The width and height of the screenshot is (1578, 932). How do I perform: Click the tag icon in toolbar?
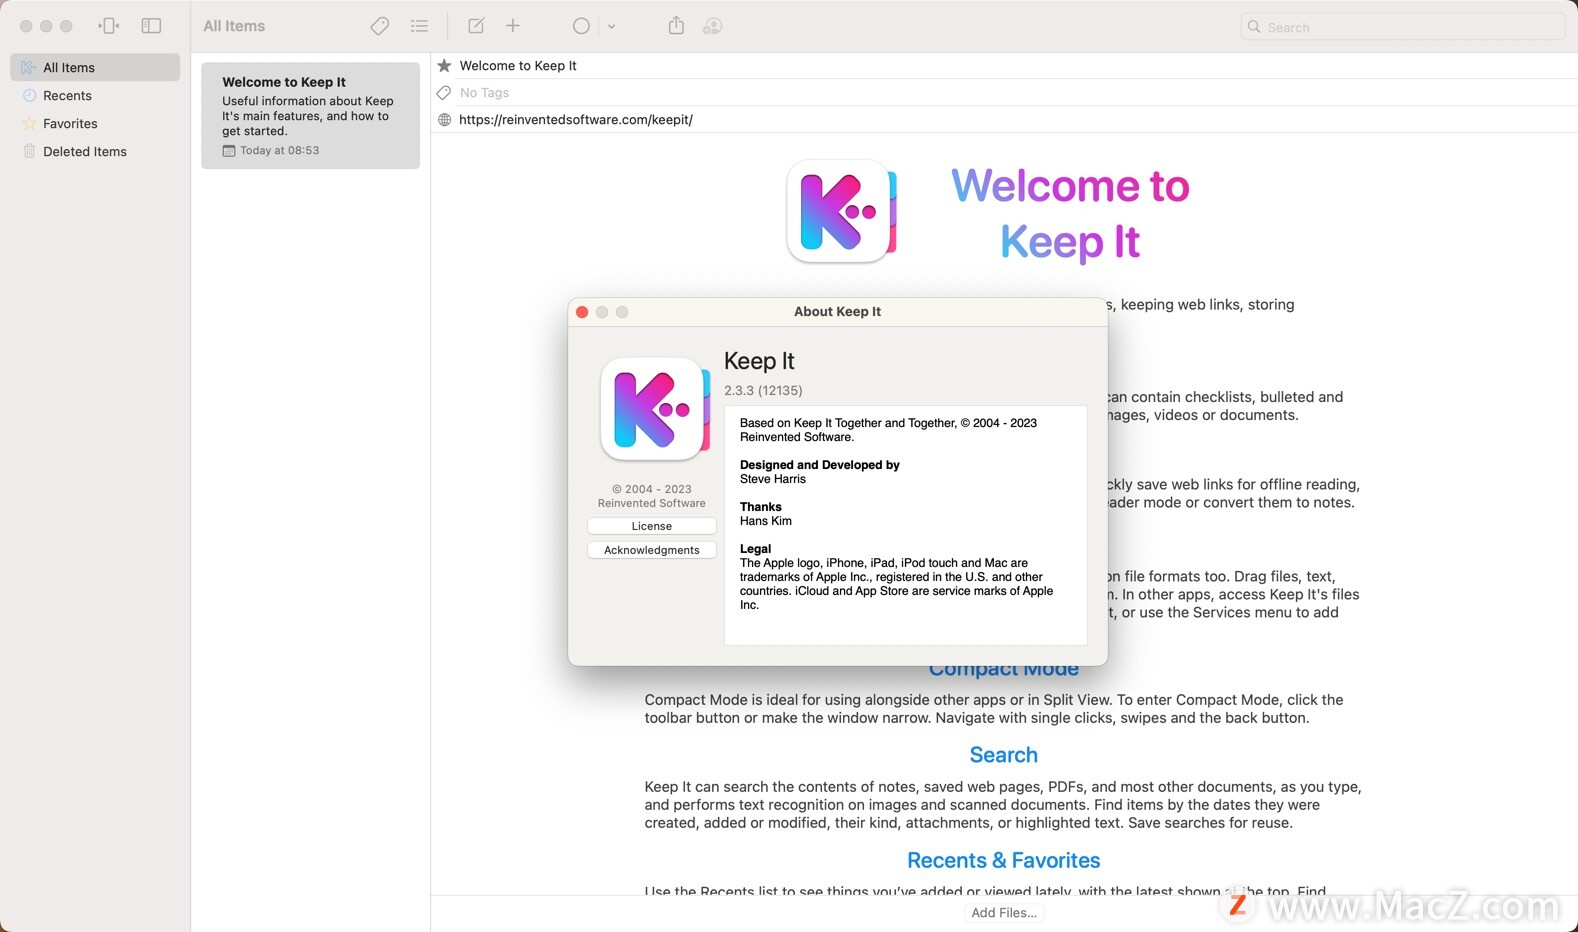click(x=379, y=26)
